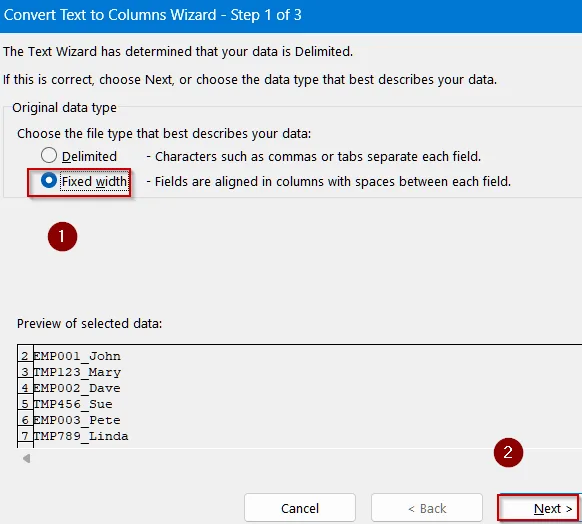Select preview row TMP789_Linda
The width and height of the screenshot is (582, 524).
pos(81,436)
